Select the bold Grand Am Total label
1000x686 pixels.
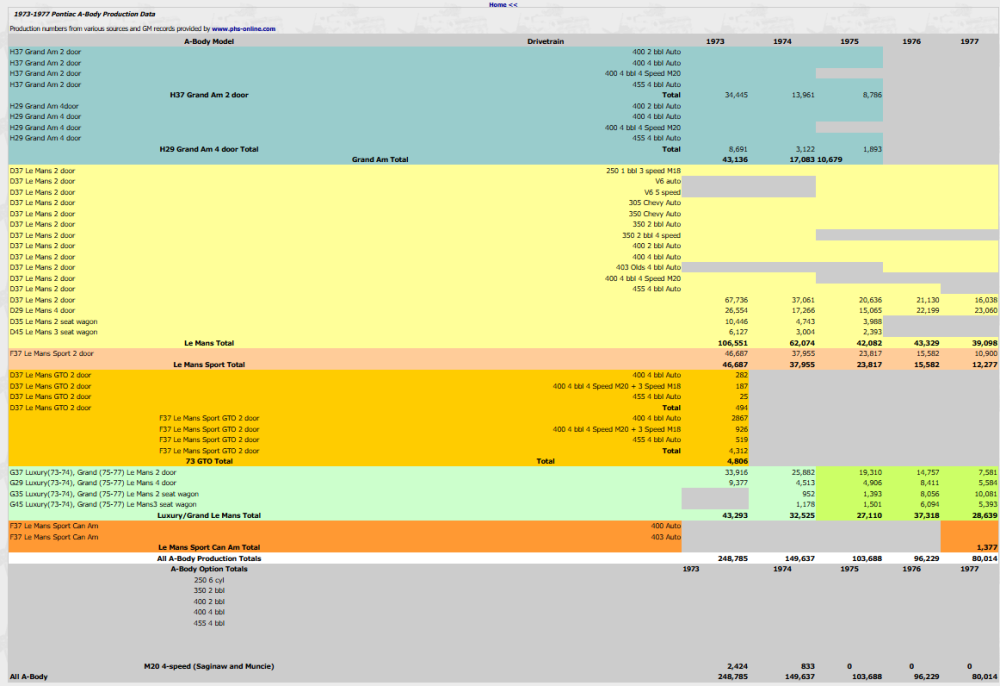click(x=380, y=159)
